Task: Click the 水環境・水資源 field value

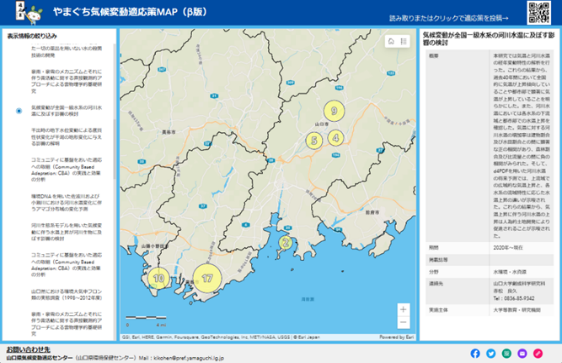Action: click(510, 272)
